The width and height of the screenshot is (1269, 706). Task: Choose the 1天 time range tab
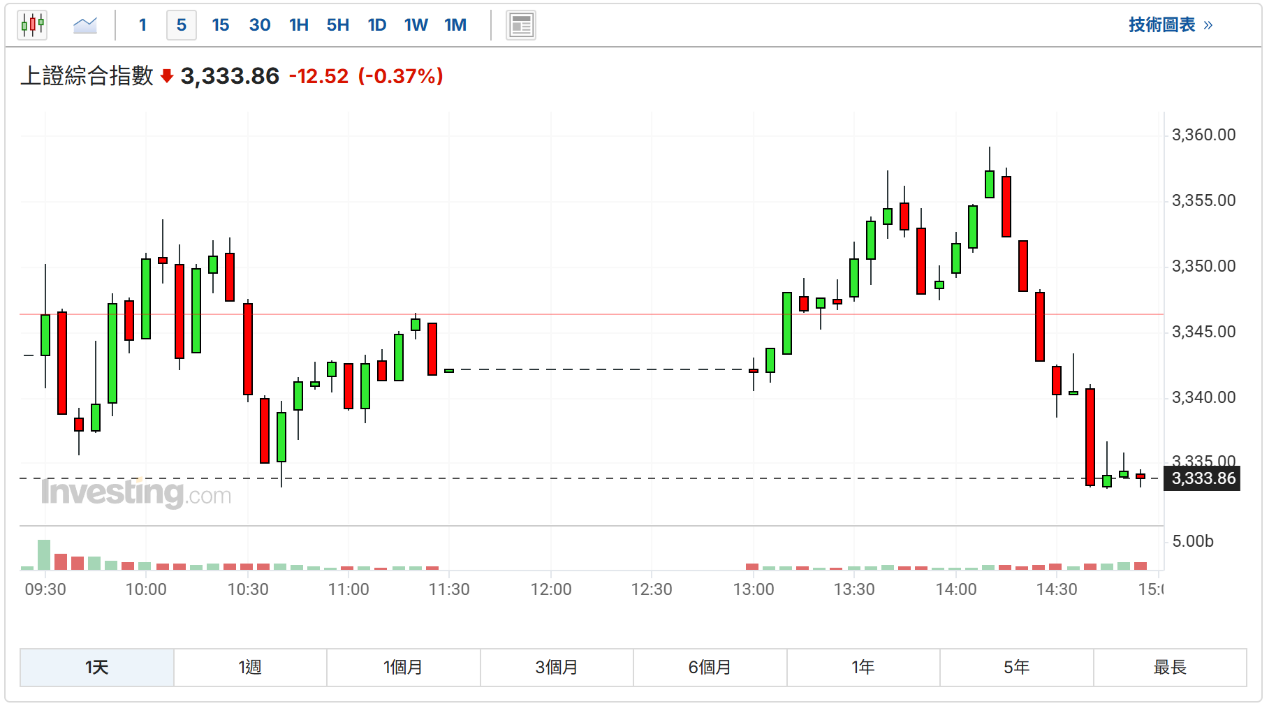coord(97,667)
